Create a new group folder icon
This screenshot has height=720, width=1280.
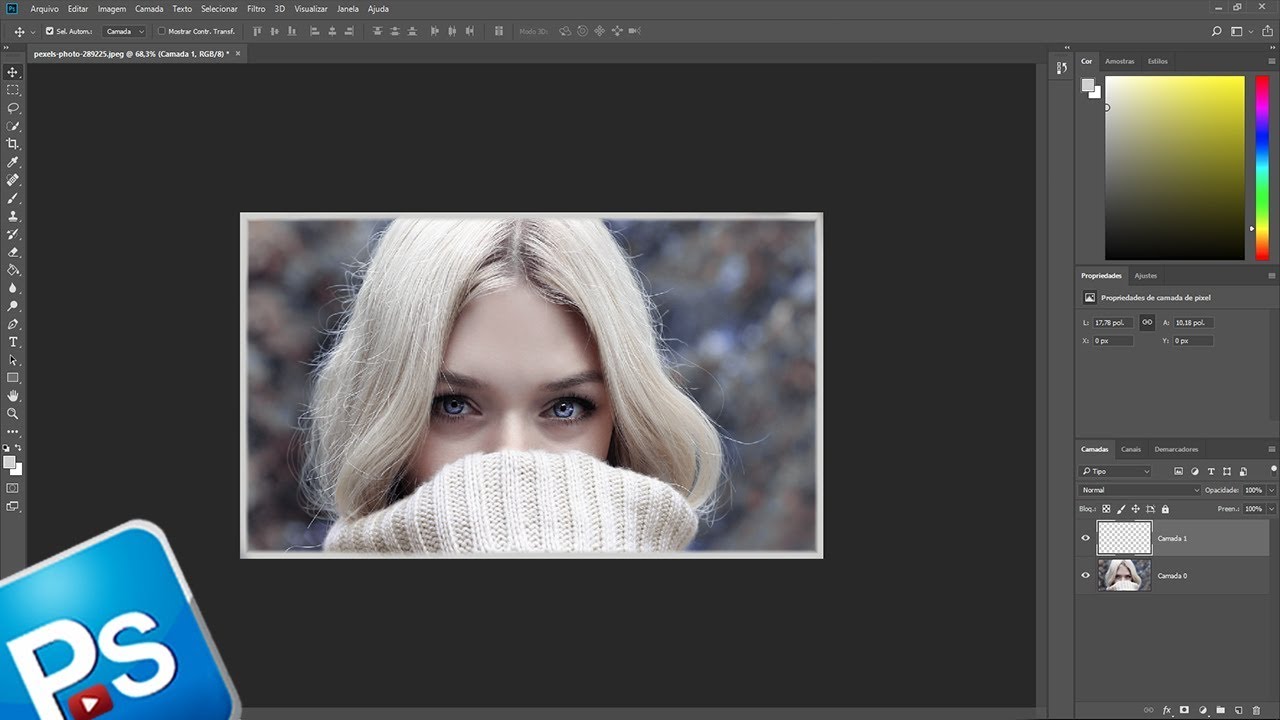click(1220, 710)
